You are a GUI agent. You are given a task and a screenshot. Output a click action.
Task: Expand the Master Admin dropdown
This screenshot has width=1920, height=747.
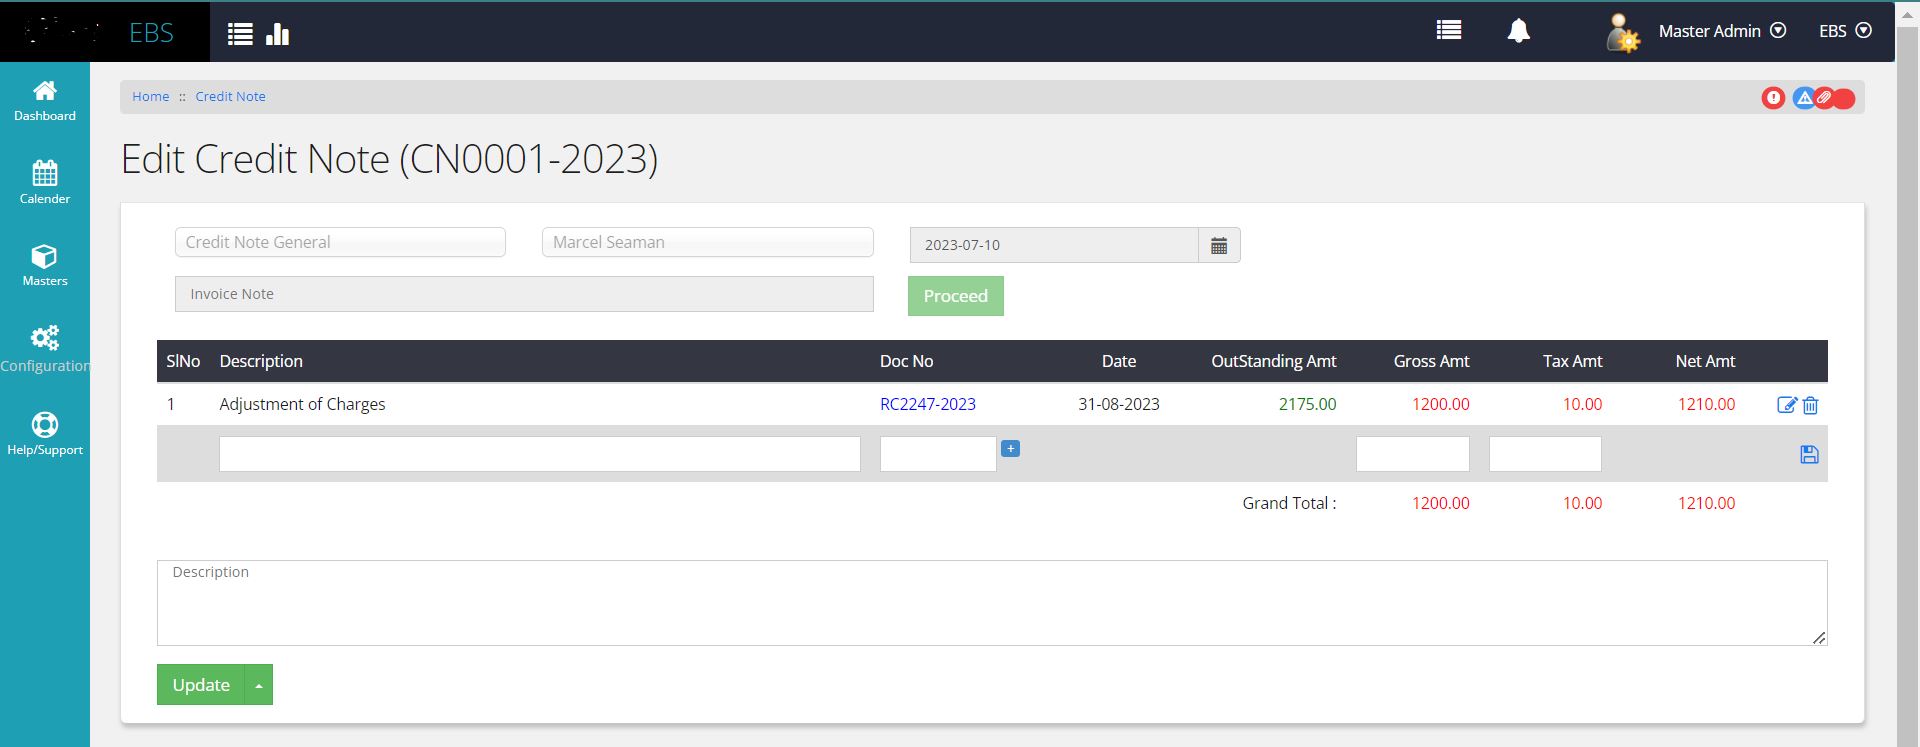click(x=1722, y=31)
